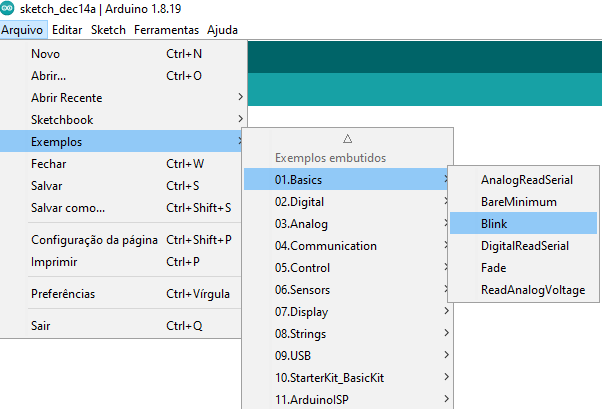602x409 pixels.
Task: Choose Novo from the Arquivo menu
Action: click(121, 54)
